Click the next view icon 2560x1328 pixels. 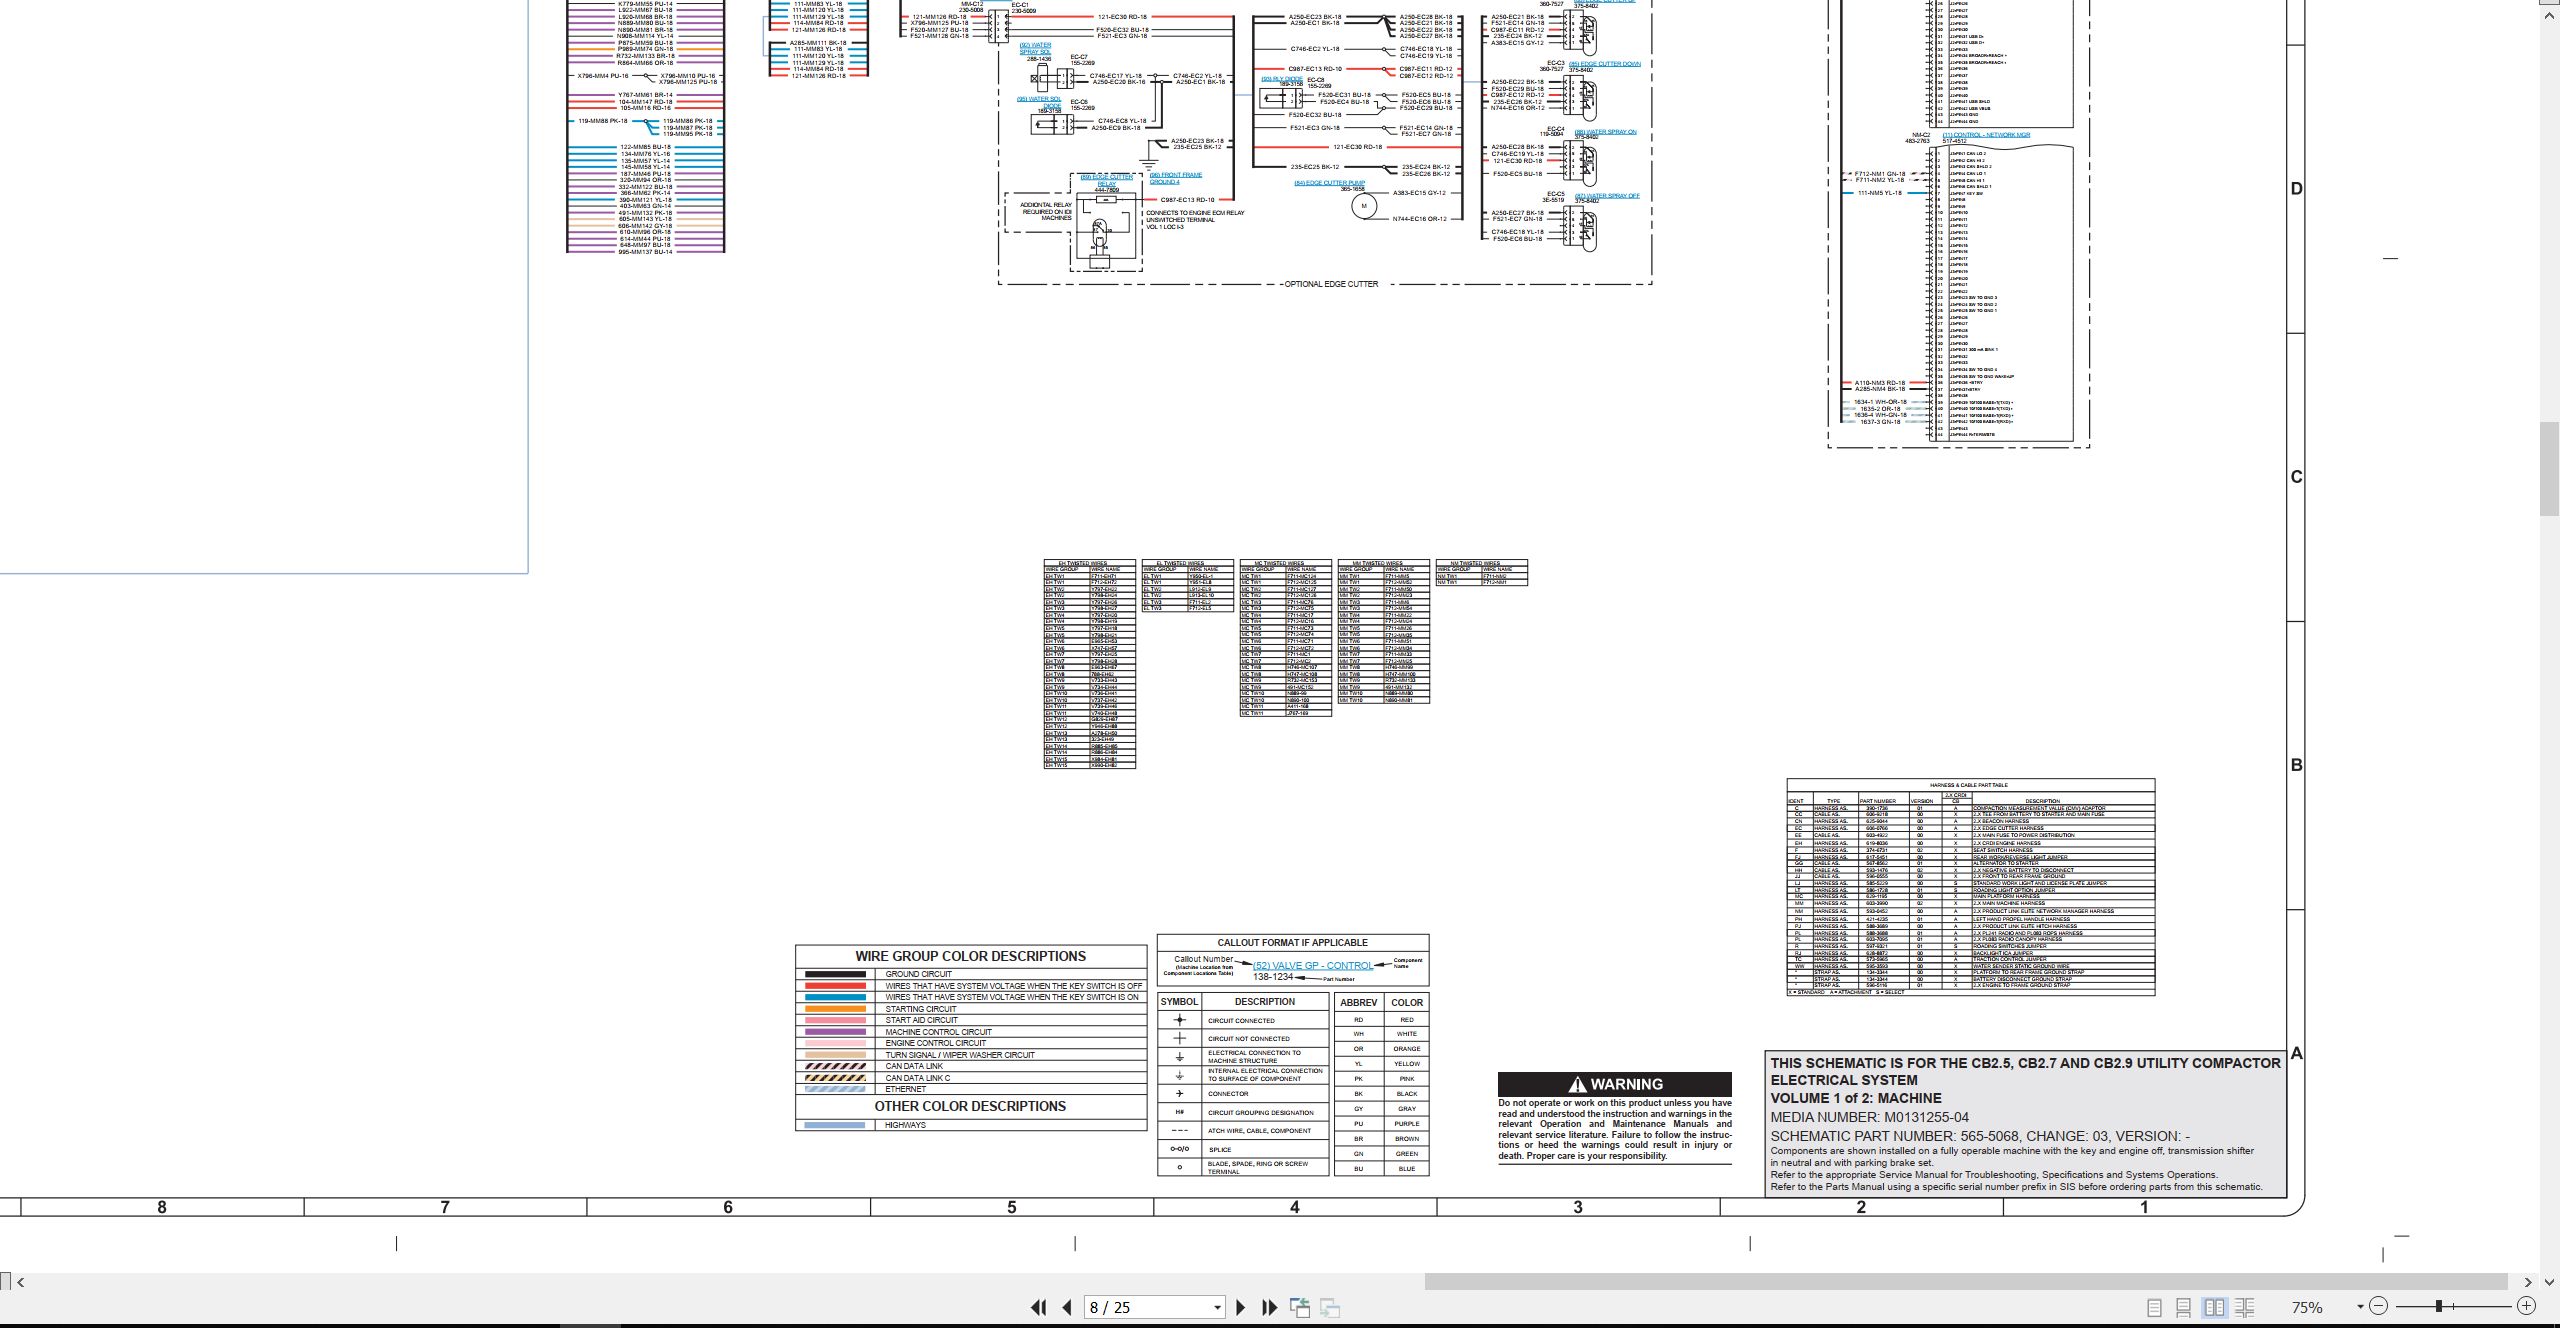pyautogui.click(x=1330, y=1307)
